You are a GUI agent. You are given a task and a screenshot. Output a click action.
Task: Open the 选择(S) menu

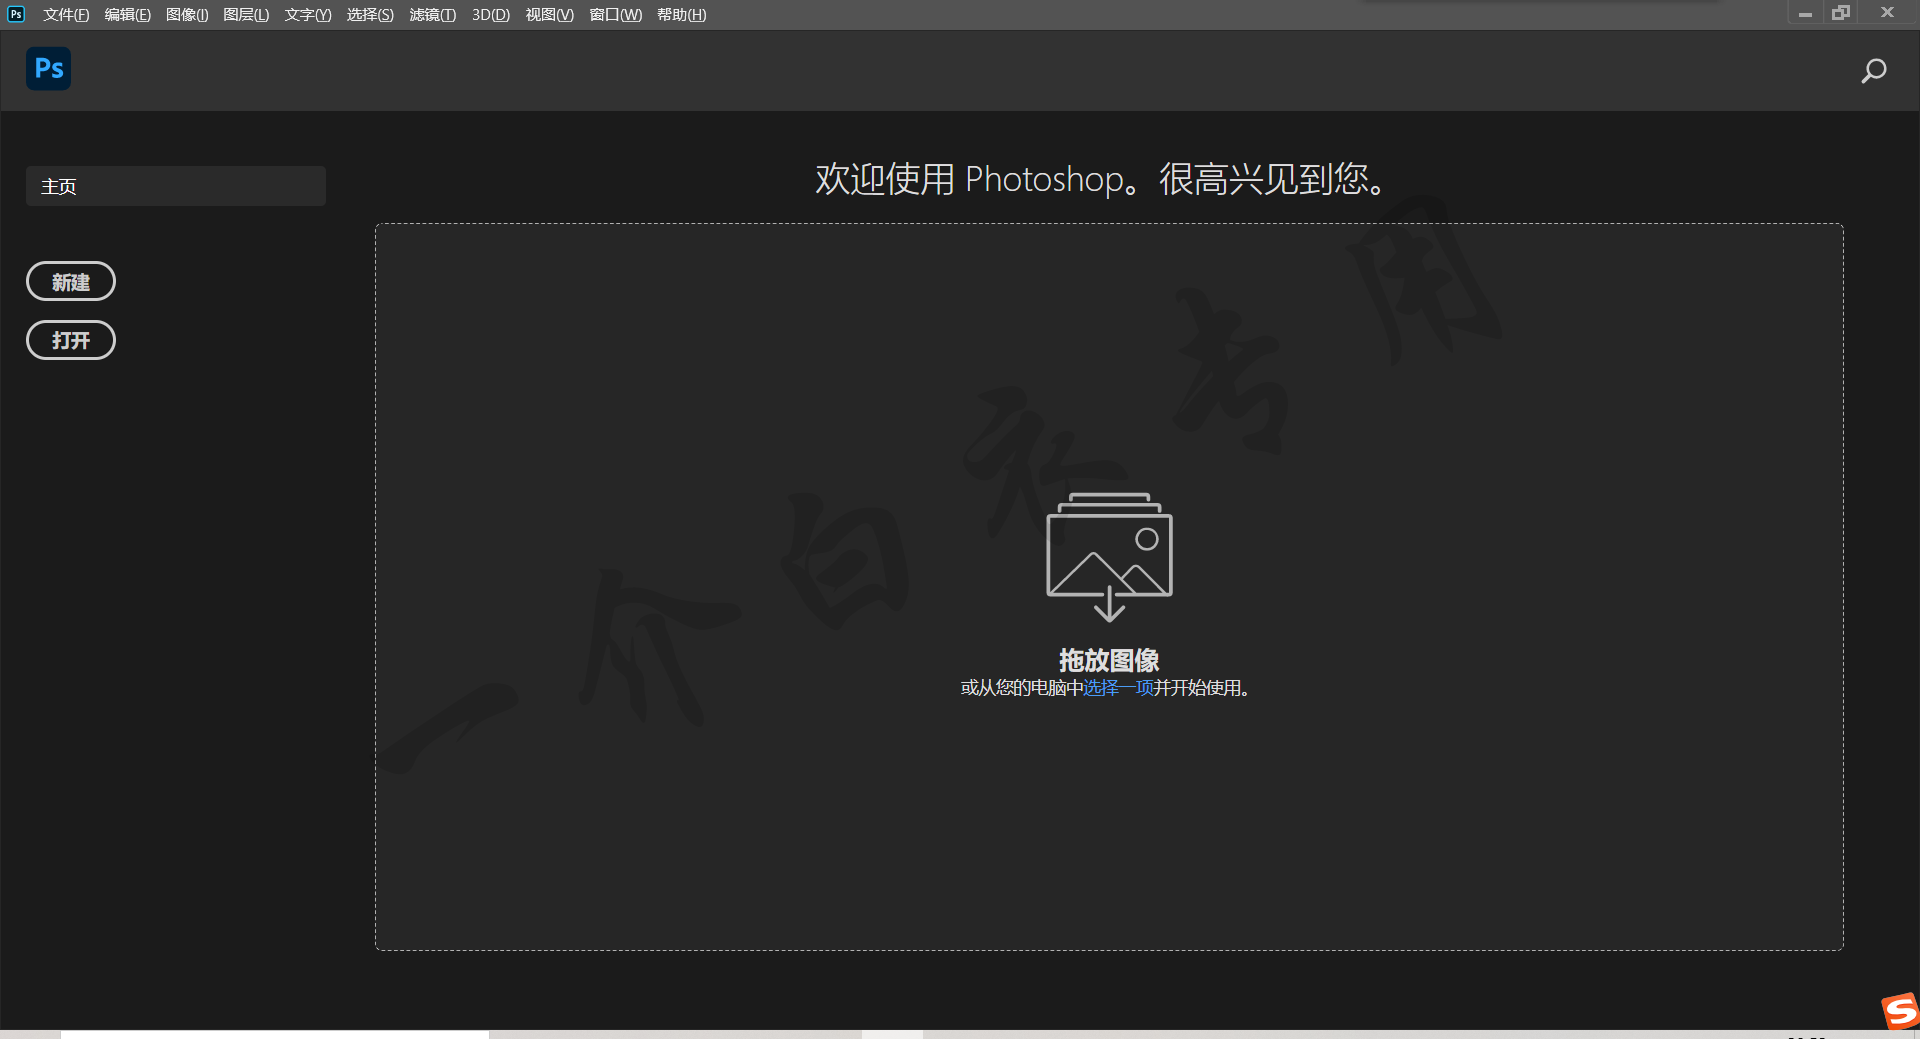pos(370,15)
